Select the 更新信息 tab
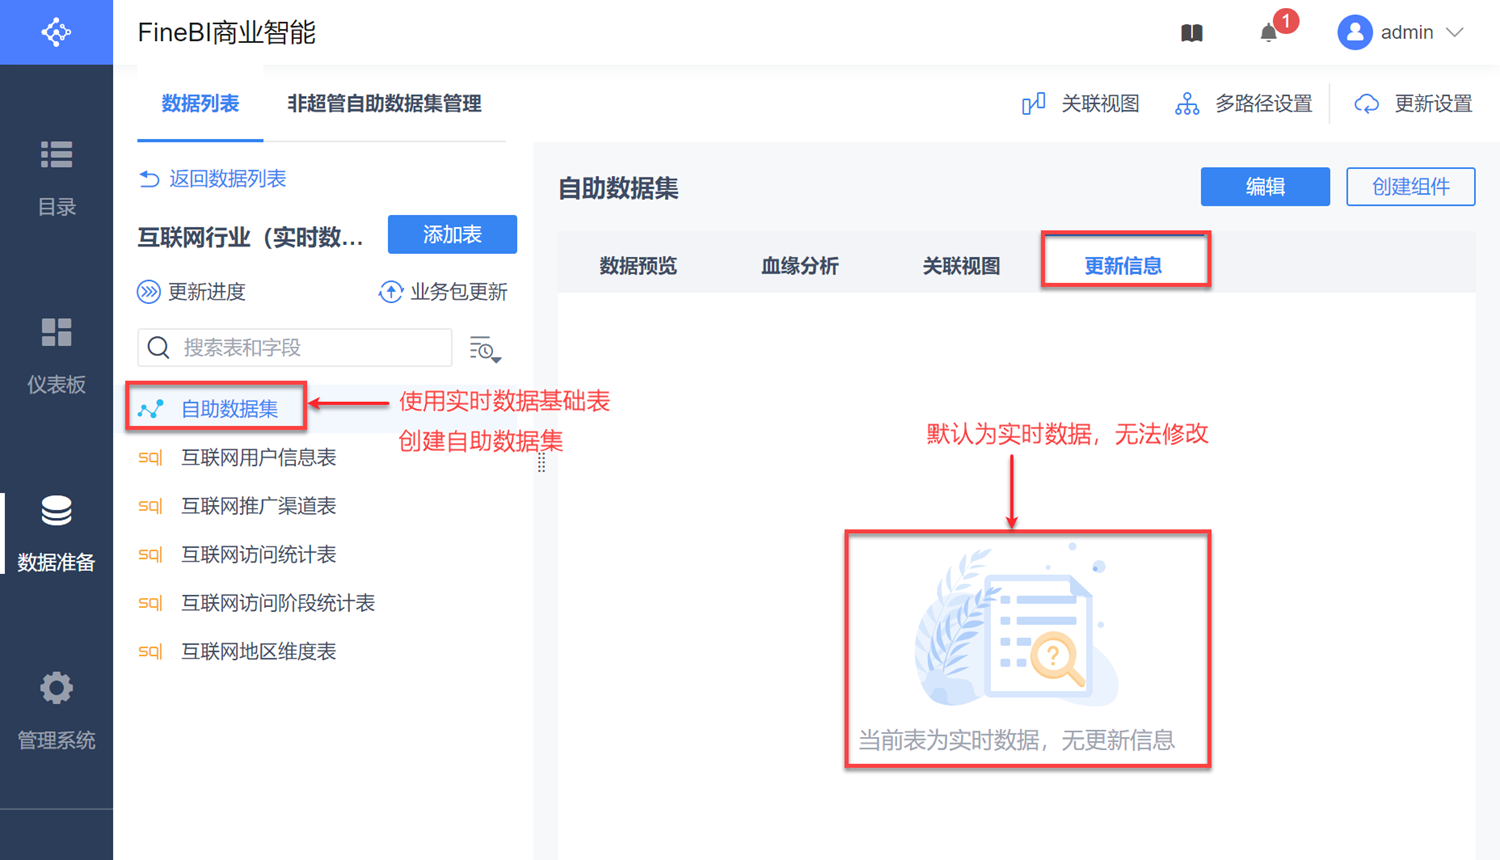The height and width of the screenshot is (860, 1500). click(1123, 266)
